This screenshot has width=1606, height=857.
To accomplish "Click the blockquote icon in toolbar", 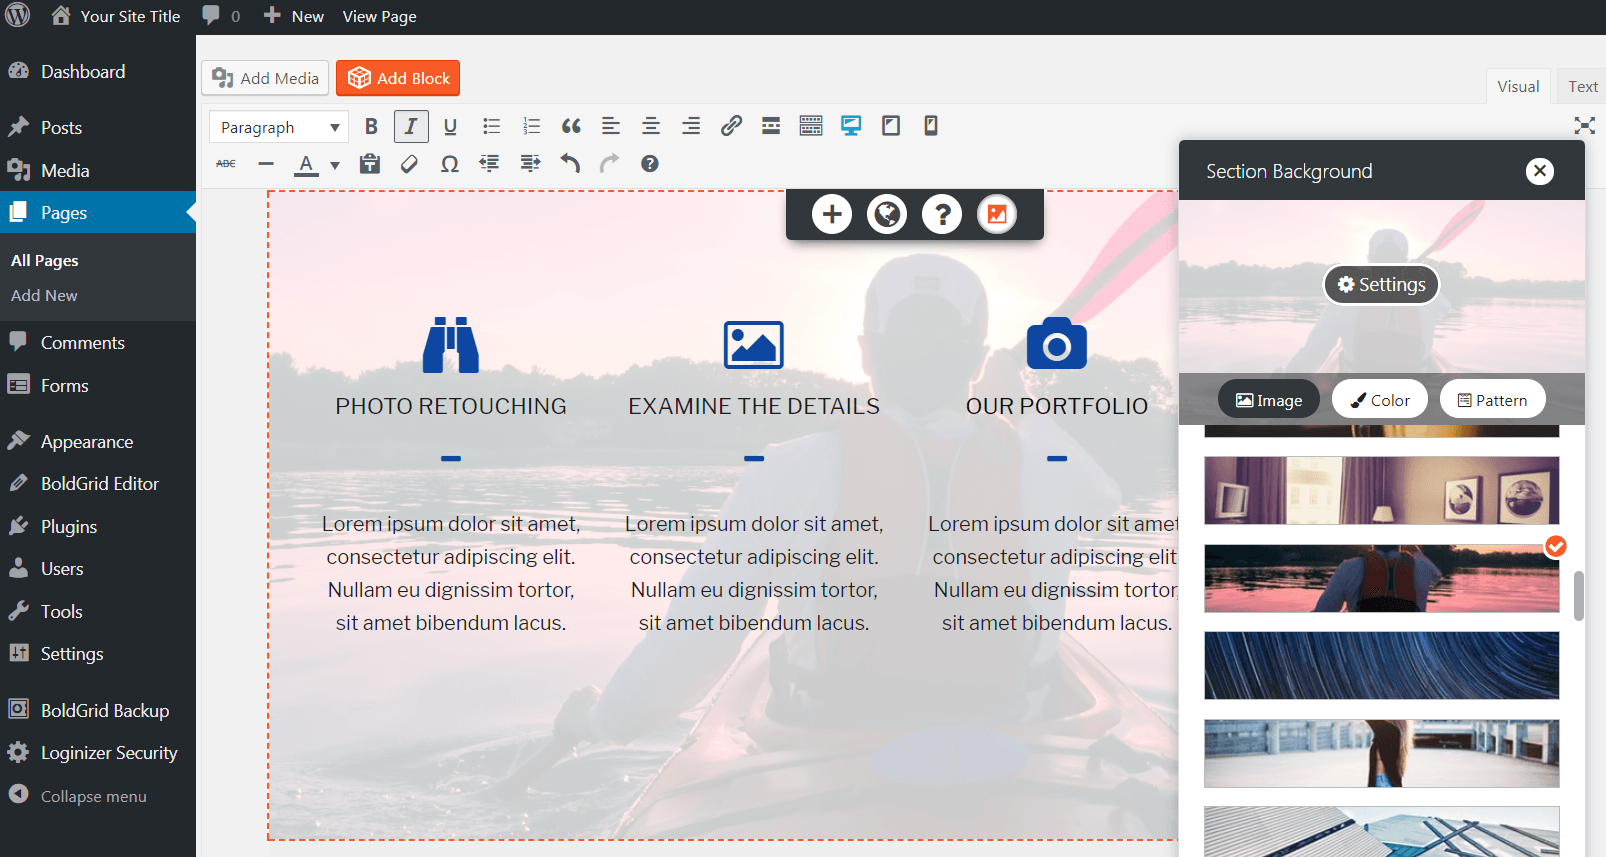I will click(571, 126).
